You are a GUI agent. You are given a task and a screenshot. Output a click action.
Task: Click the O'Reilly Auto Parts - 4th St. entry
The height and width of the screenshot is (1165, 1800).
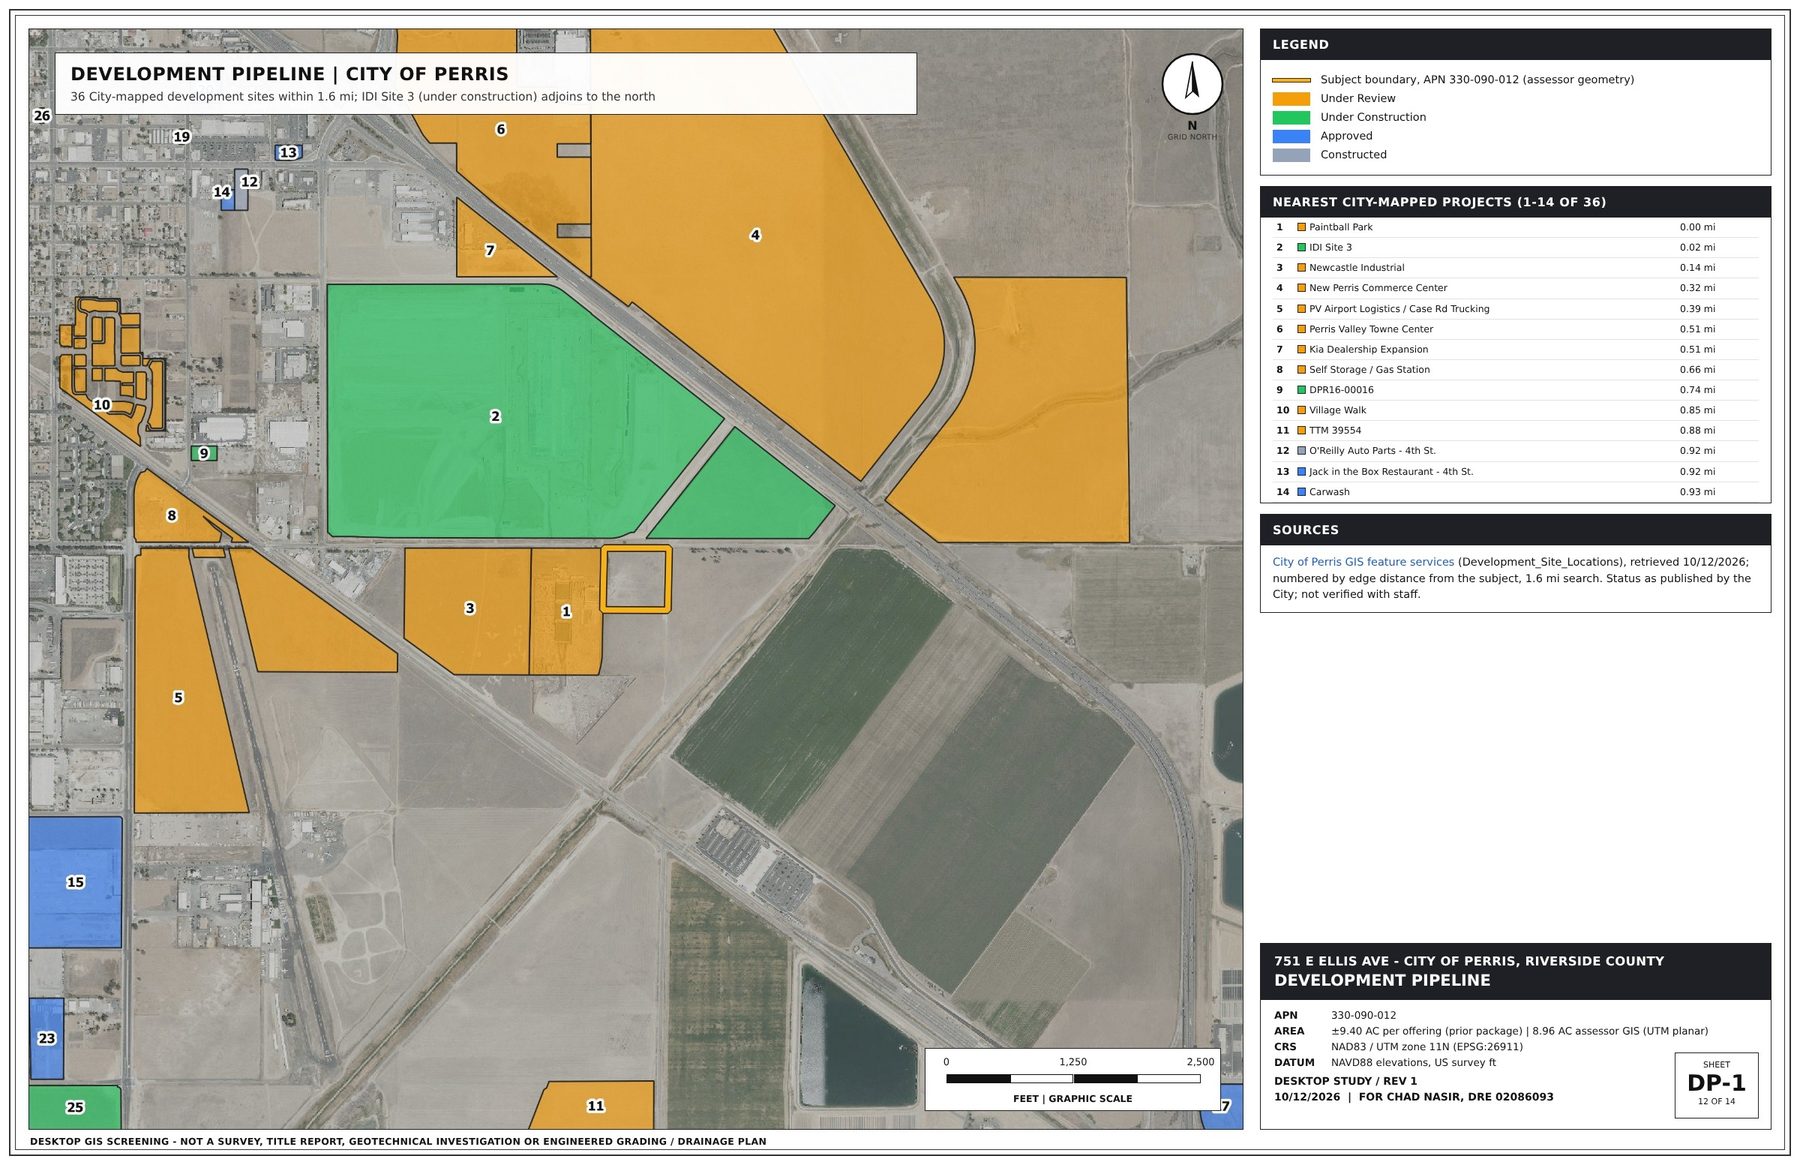pyautogui.click(x=1372, y=451)
